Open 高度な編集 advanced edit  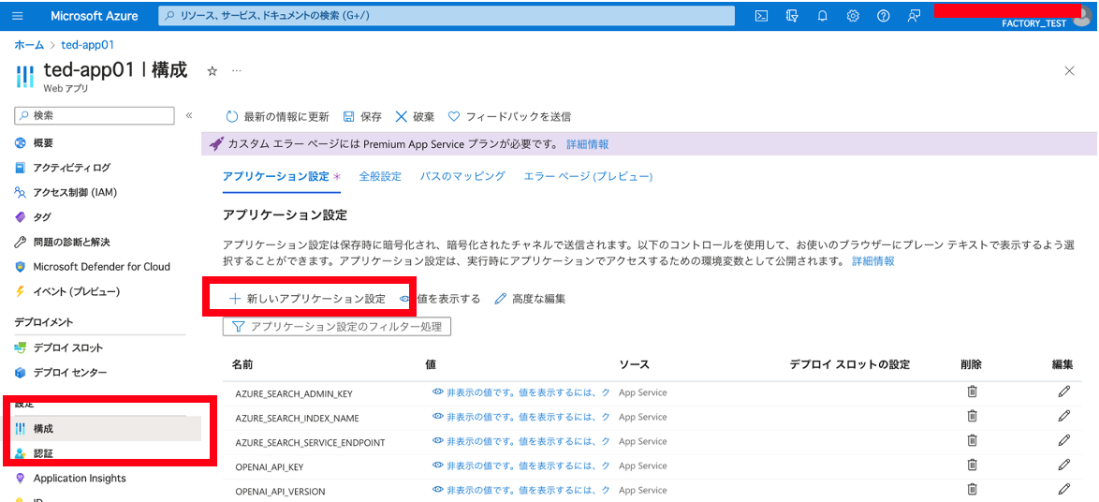click(x=530, y=299)
